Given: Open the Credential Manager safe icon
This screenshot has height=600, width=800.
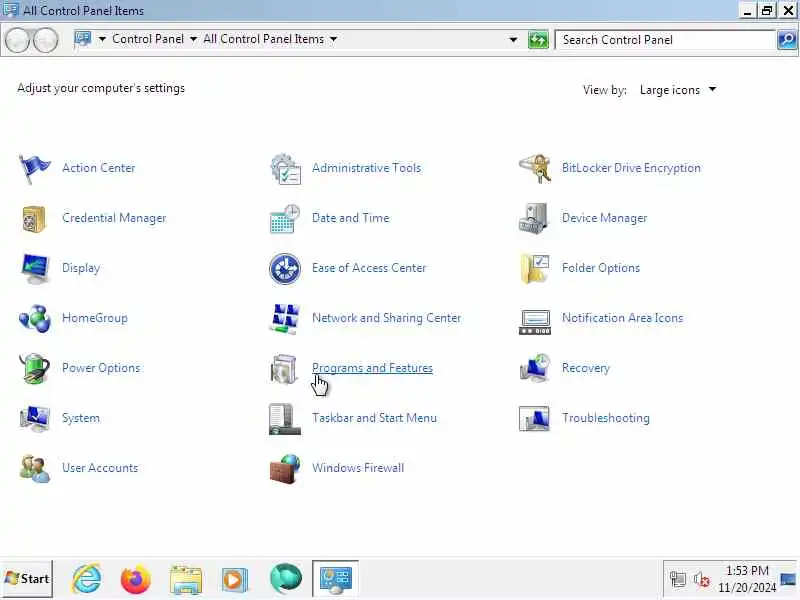Looking at the screenshot, I should click(35, 218).
